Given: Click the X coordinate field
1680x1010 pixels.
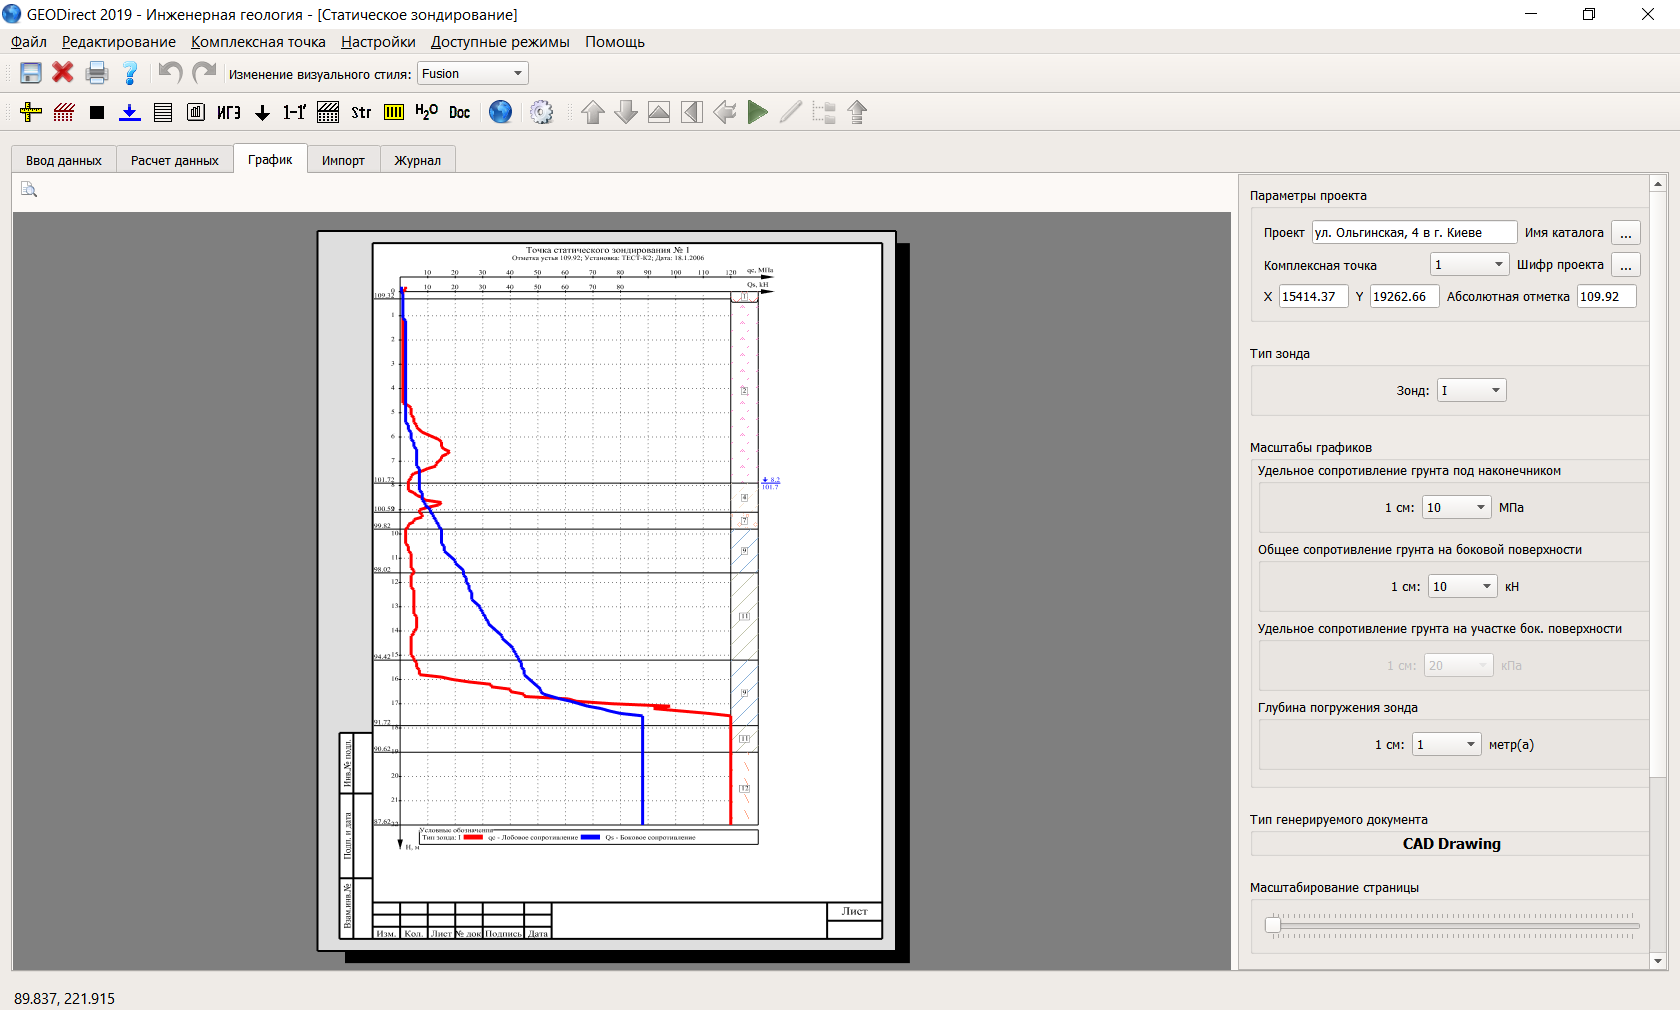Looking at the screenshot, I should (1313, 296).
